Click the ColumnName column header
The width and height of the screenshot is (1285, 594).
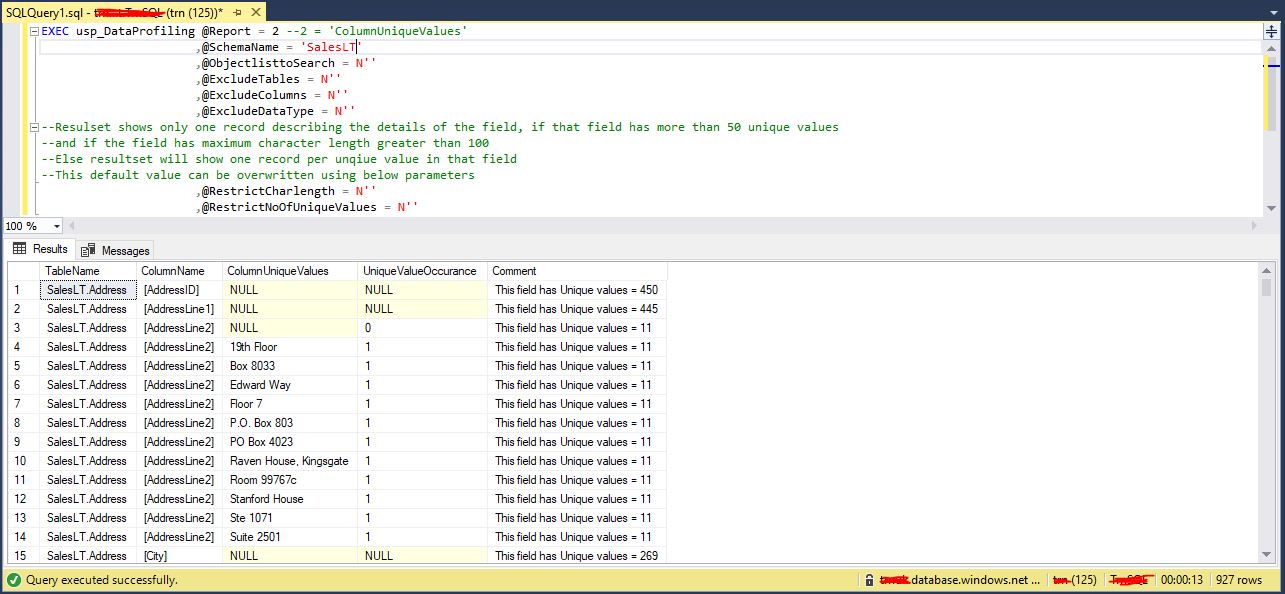point(179,271)
